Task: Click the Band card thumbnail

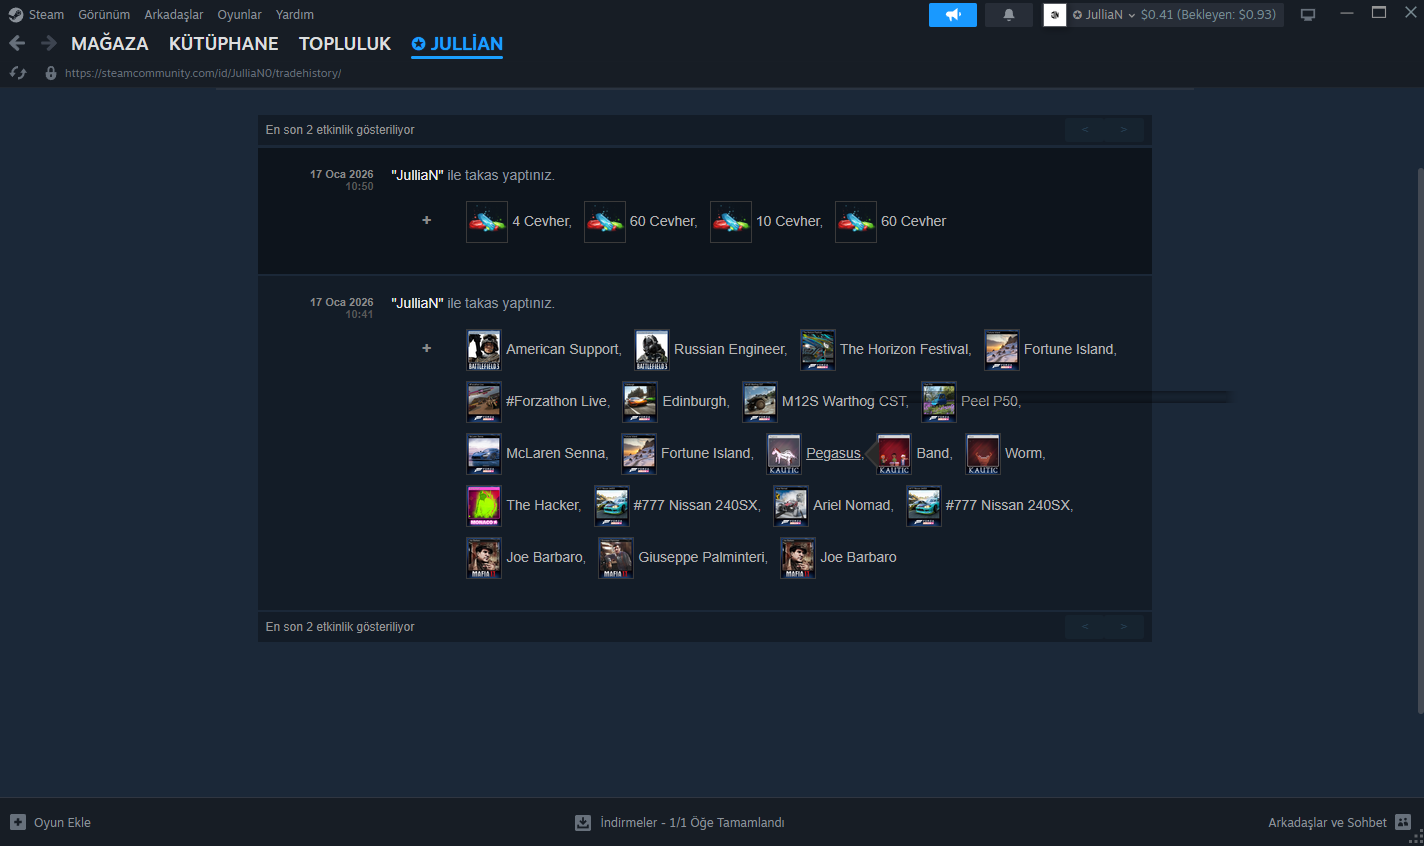Action: (894, 453)
